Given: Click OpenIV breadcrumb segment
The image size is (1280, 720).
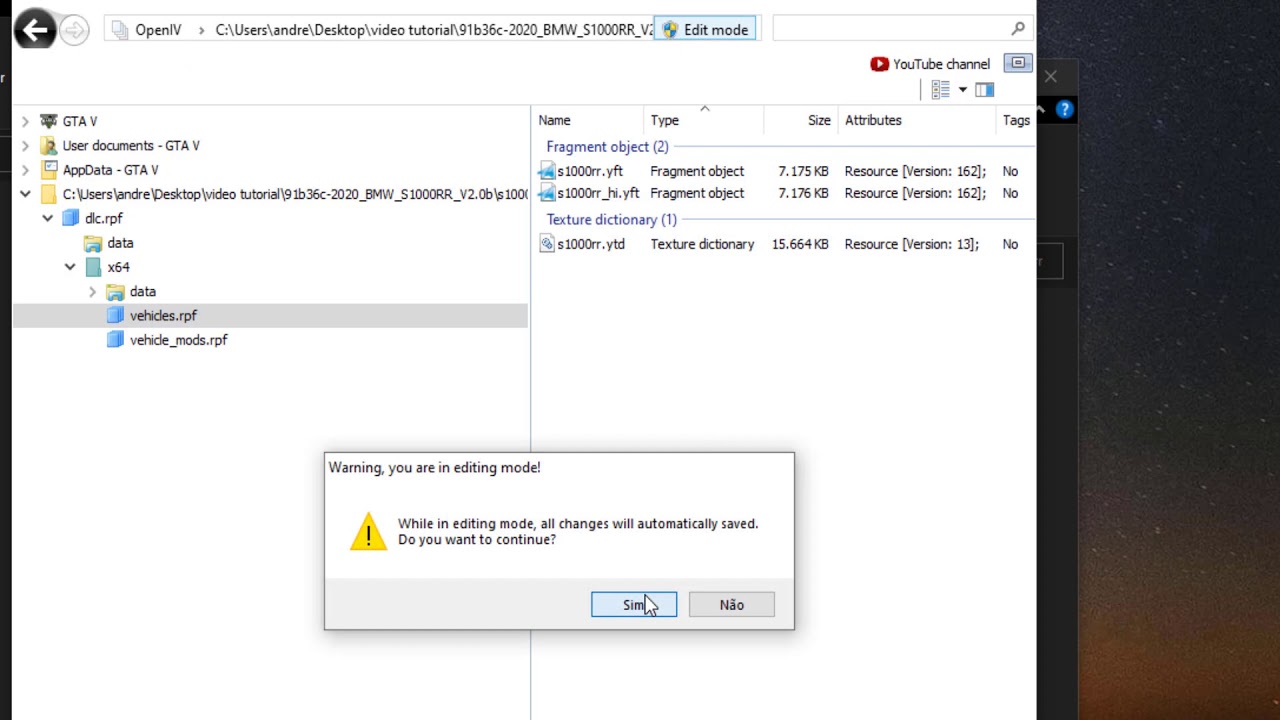Looking at the screenshot, I should [x=158, y=30].
